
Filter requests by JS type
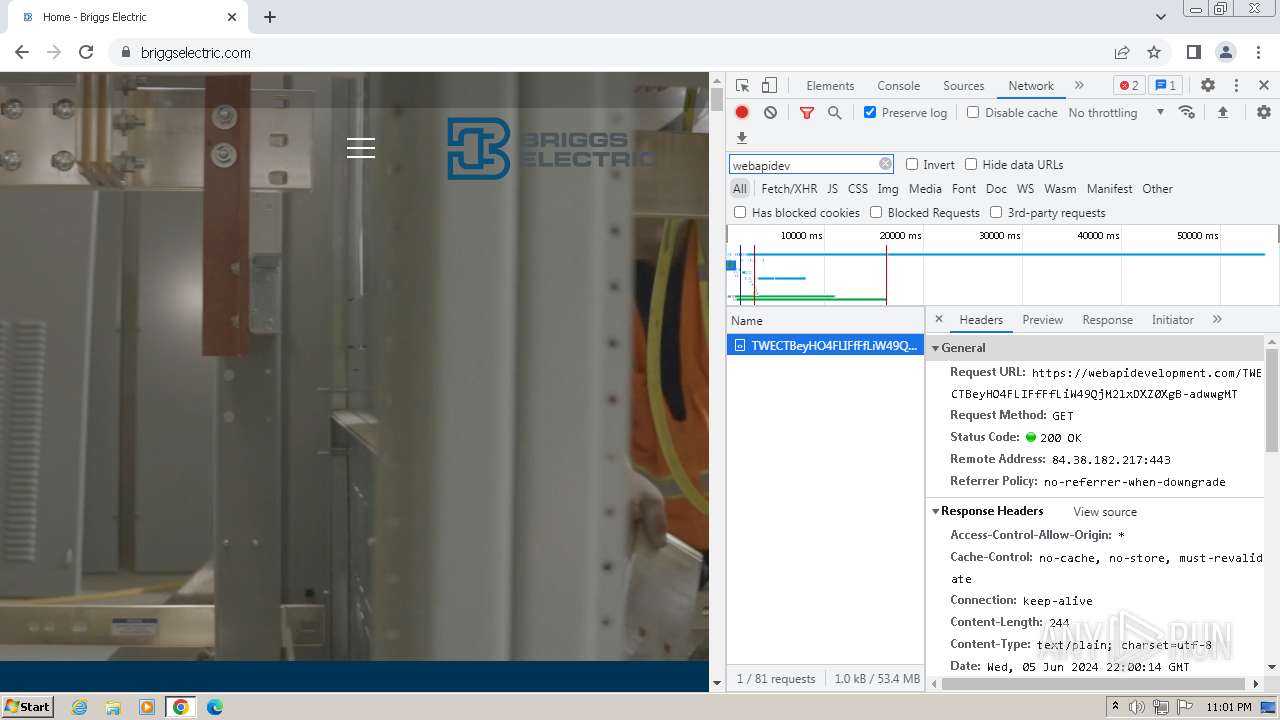point(832,189)
